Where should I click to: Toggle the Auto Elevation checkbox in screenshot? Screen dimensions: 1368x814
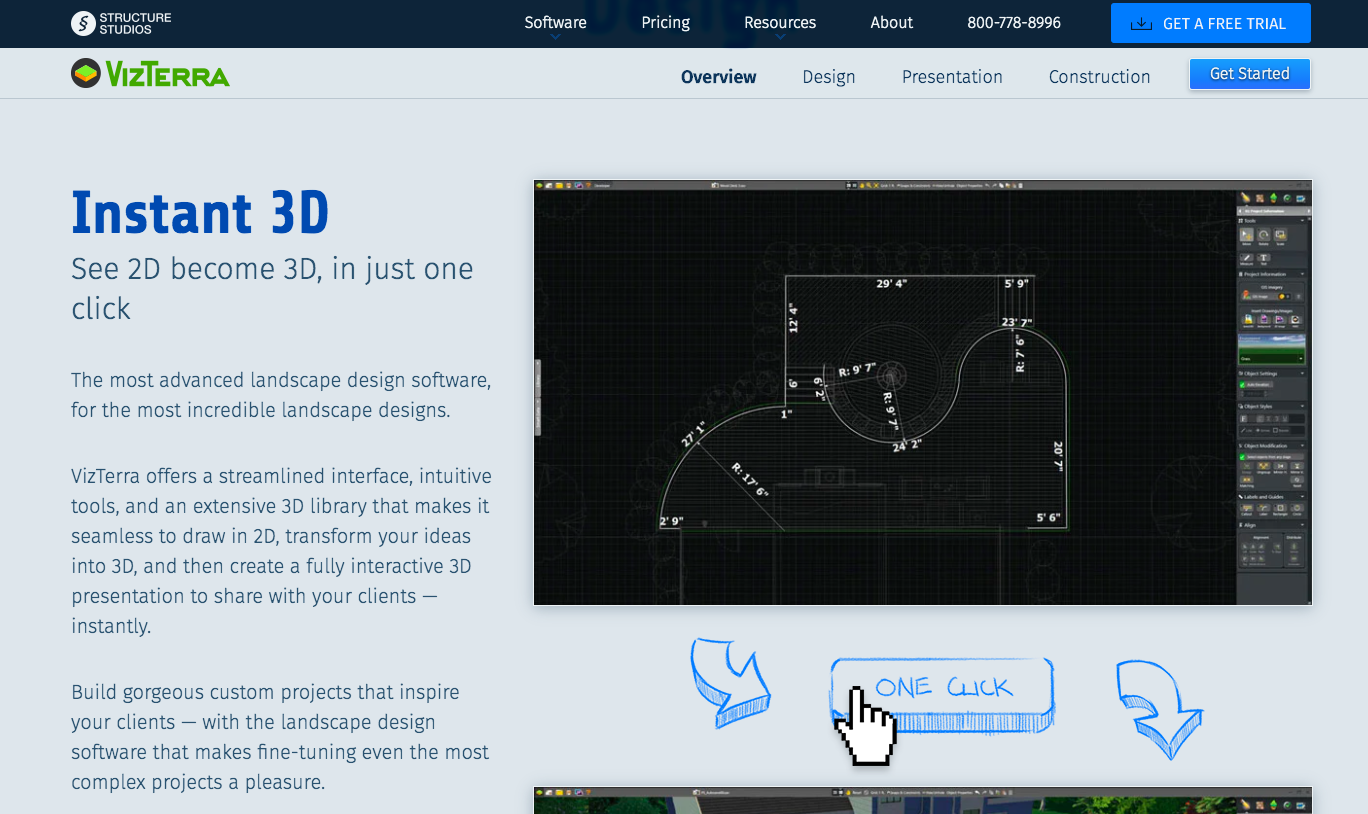point(1242,385)
